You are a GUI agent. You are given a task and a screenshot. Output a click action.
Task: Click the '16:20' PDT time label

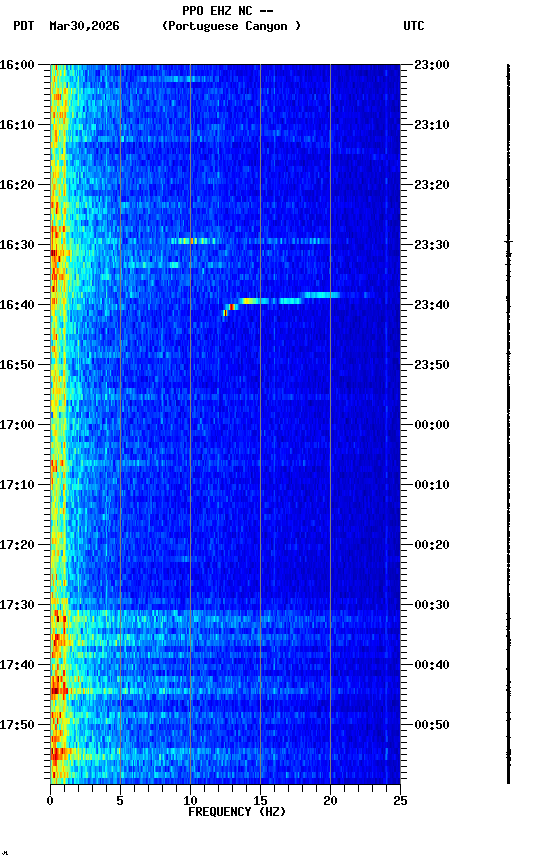pos(17,185)
